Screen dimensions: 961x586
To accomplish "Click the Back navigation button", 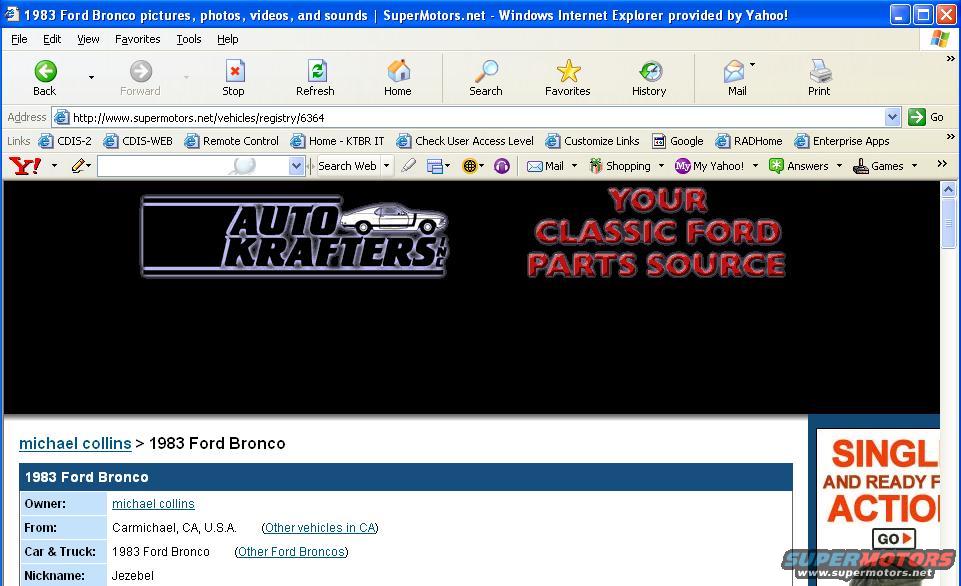I will coord(45,78).
